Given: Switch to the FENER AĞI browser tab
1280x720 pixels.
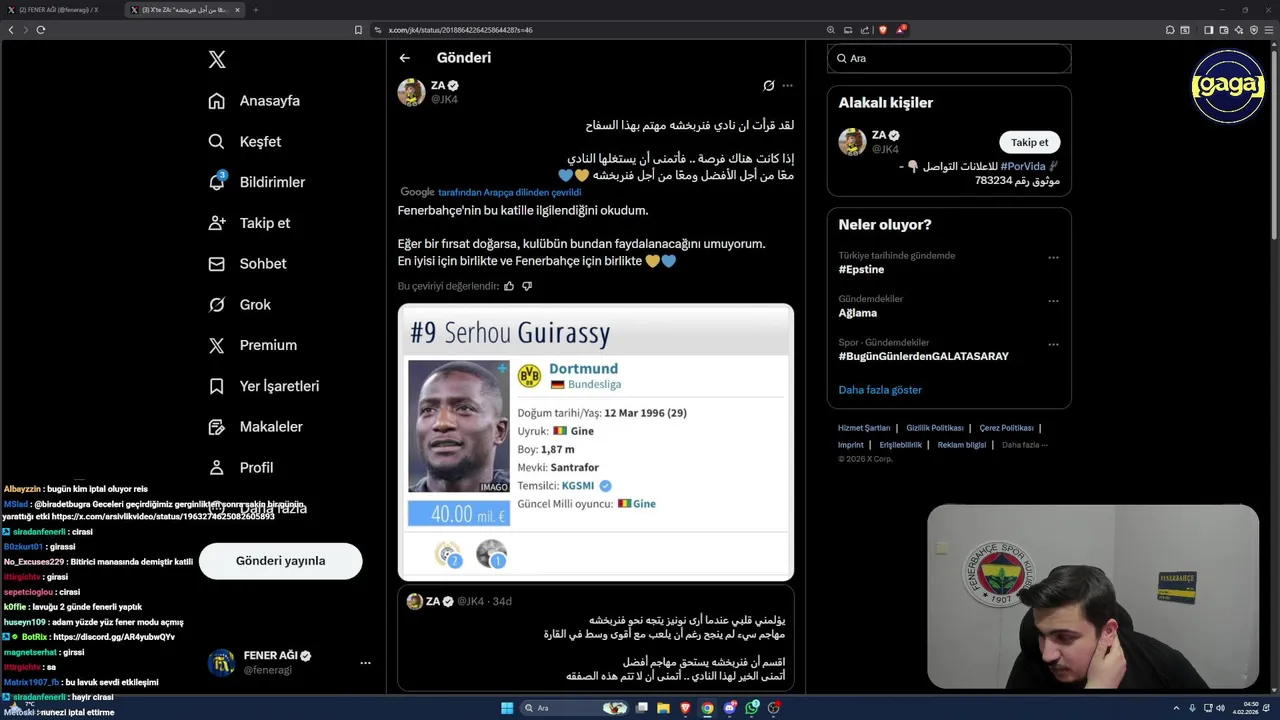Looking at the screenshot, I should (62, 10).
